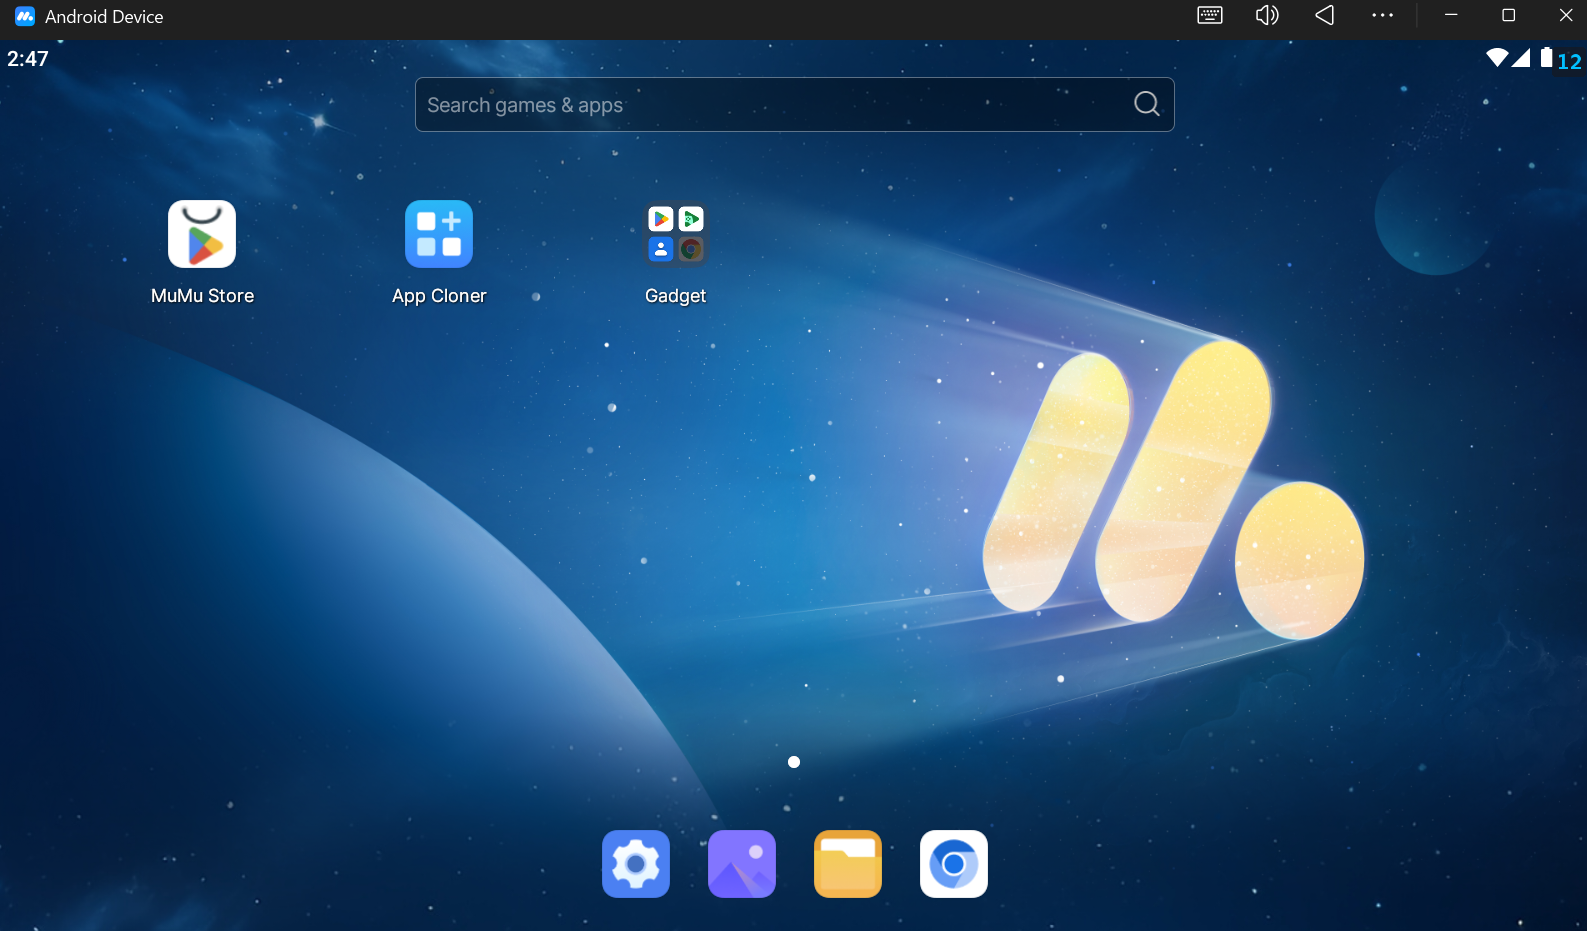Open Android Settings from the dock
This screenshot has width=1587, height=931.
[x=636, y=864]
